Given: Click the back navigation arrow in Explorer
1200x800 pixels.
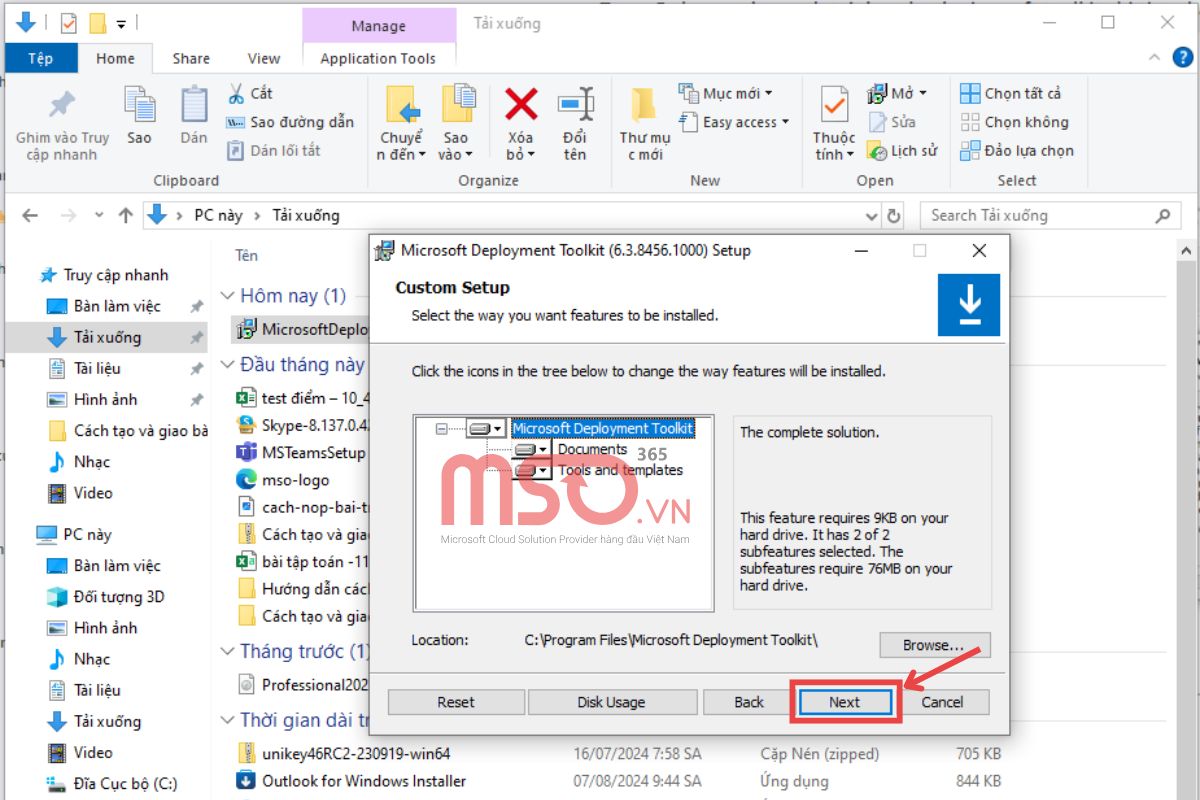Looking at the screenshot, I should 30,215.
